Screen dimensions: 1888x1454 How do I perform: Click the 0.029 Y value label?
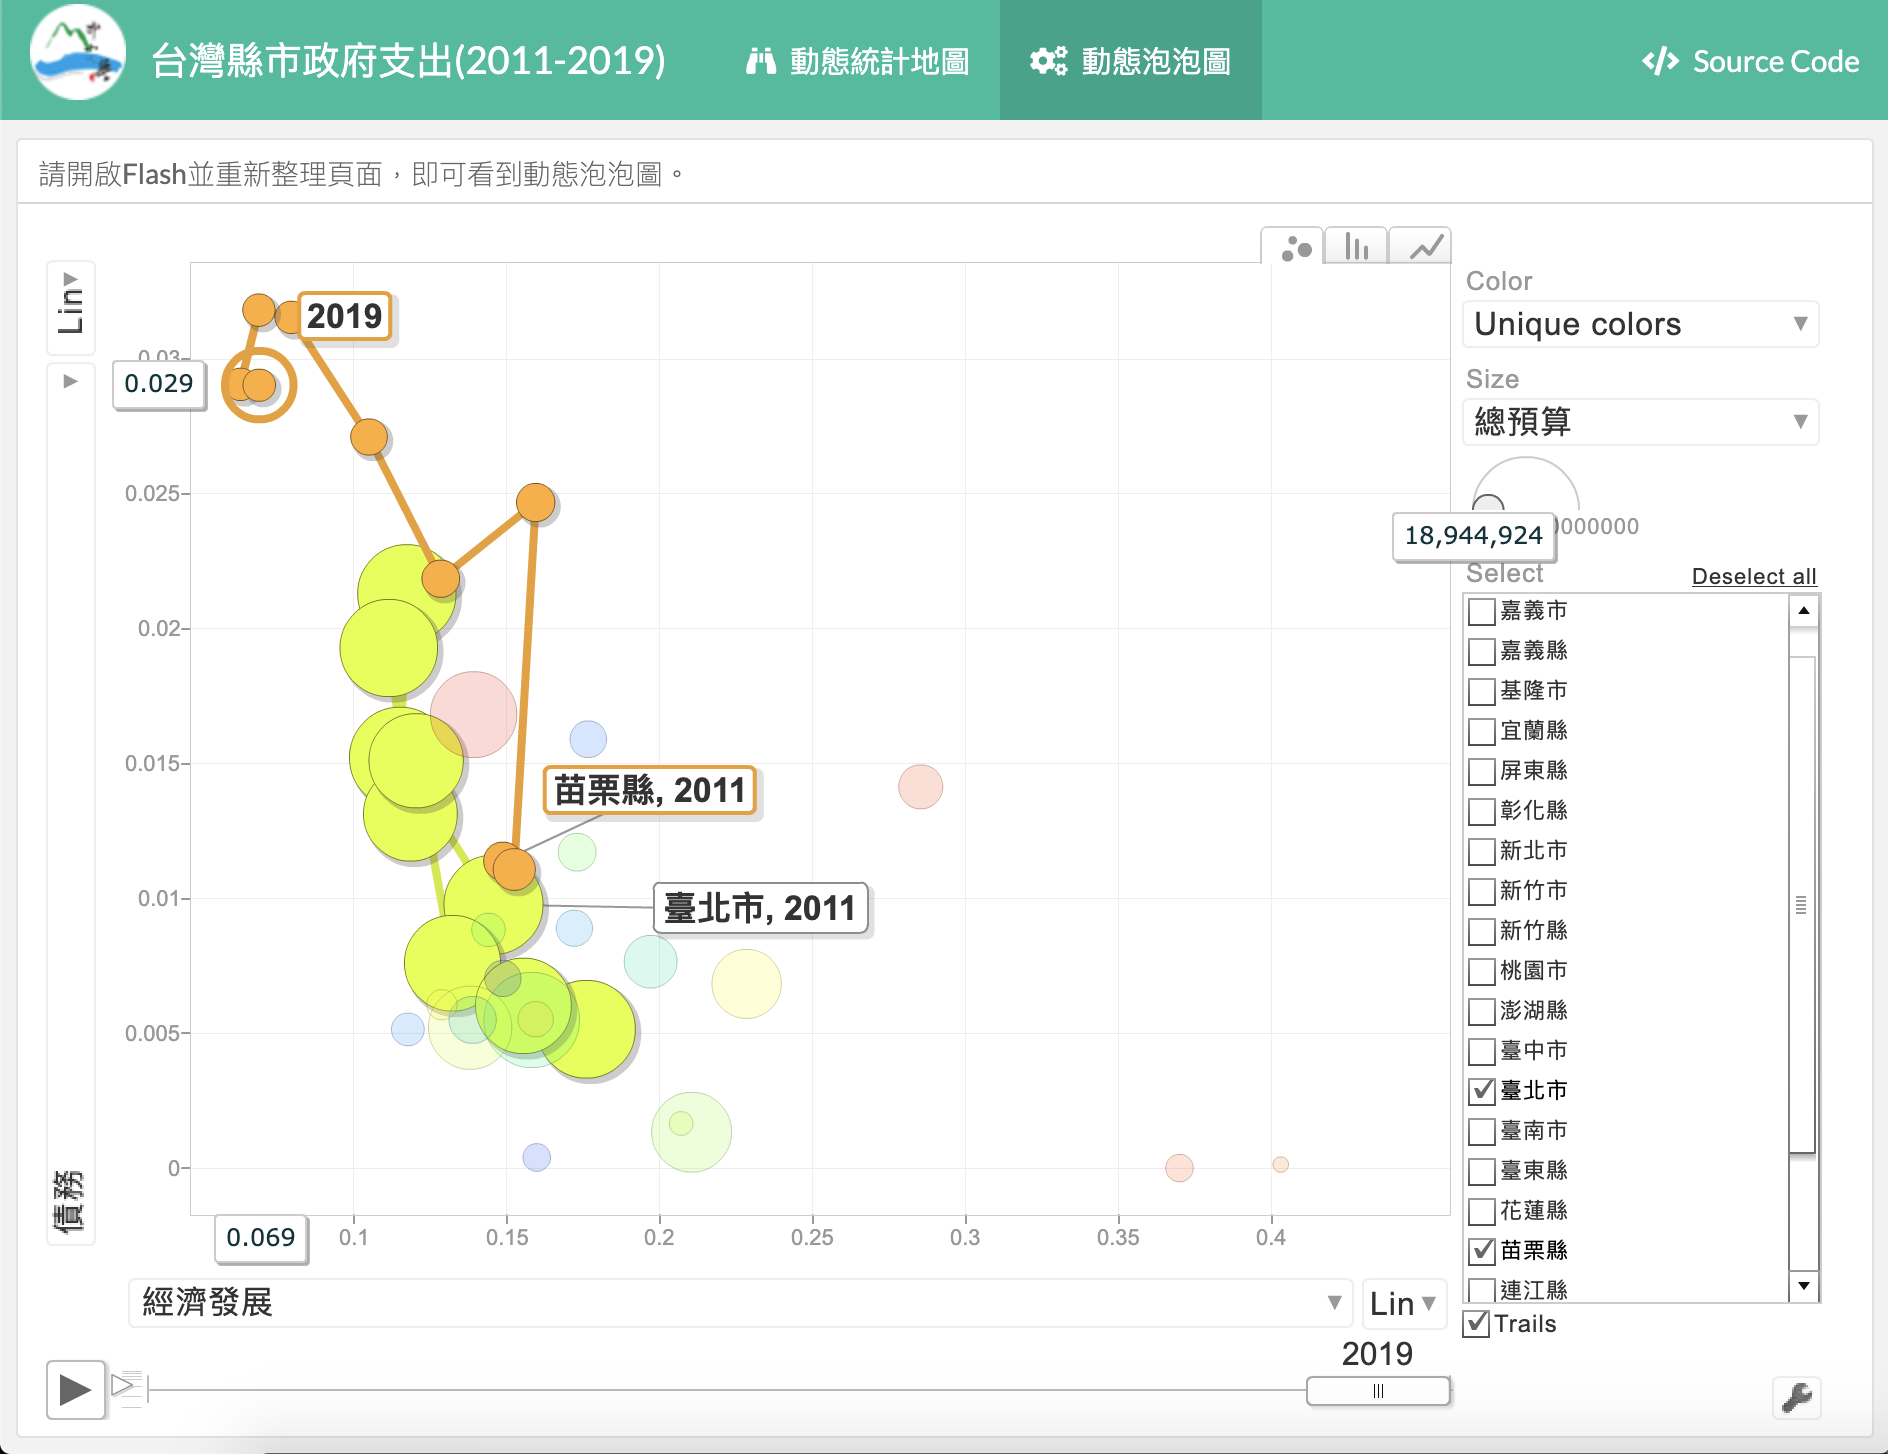tap(159, 384)
